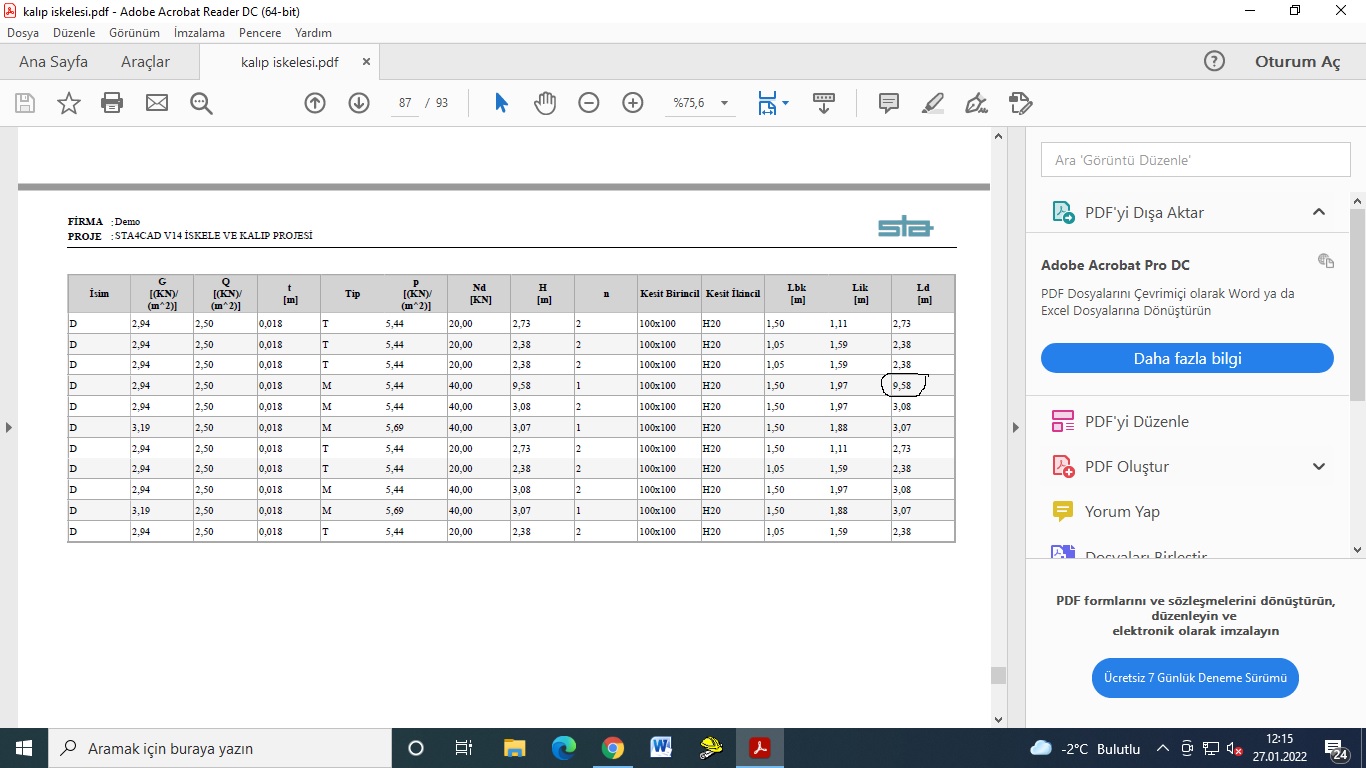Zoom out with the minus button

589,103
